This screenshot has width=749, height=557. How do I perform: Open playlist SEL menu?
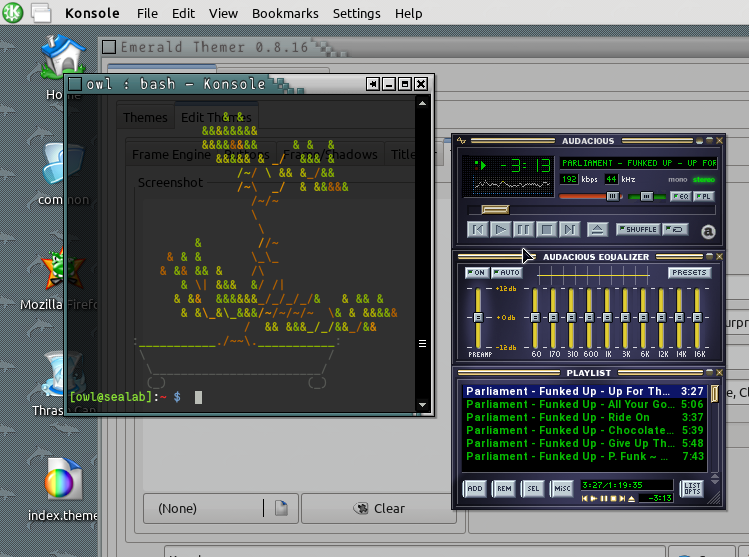533,488
